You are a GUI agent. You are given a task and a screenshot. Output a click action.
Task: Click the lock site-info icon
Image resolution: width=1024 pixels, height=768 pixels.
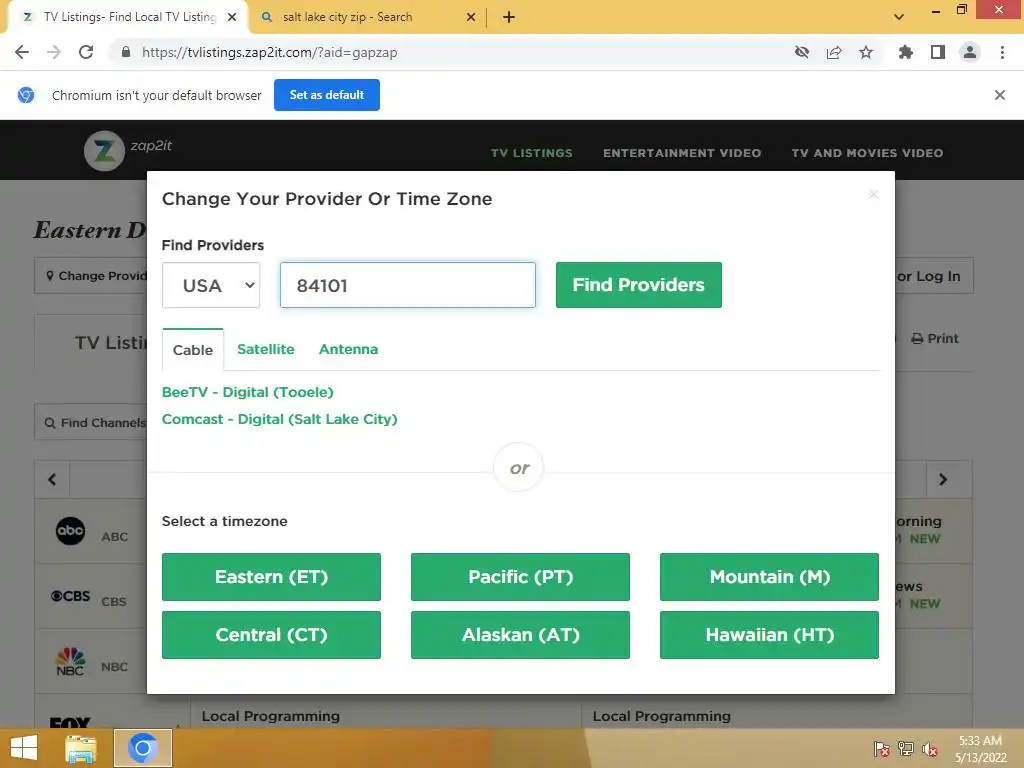pos(126,52)
